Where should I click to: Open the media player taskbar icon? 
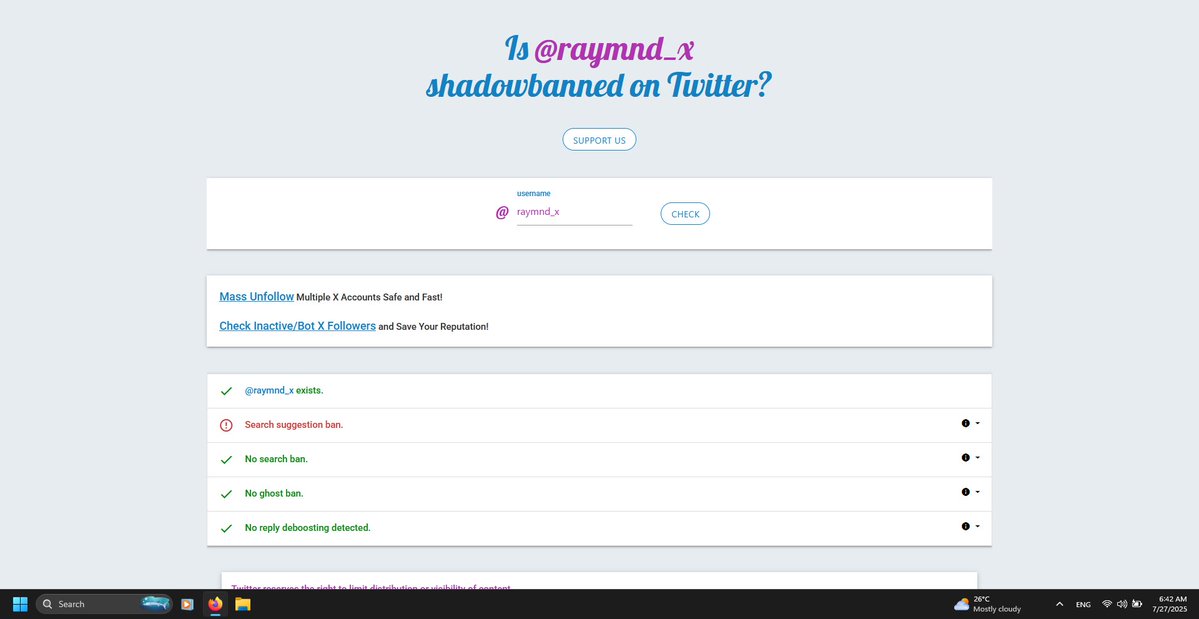(187, 604)
